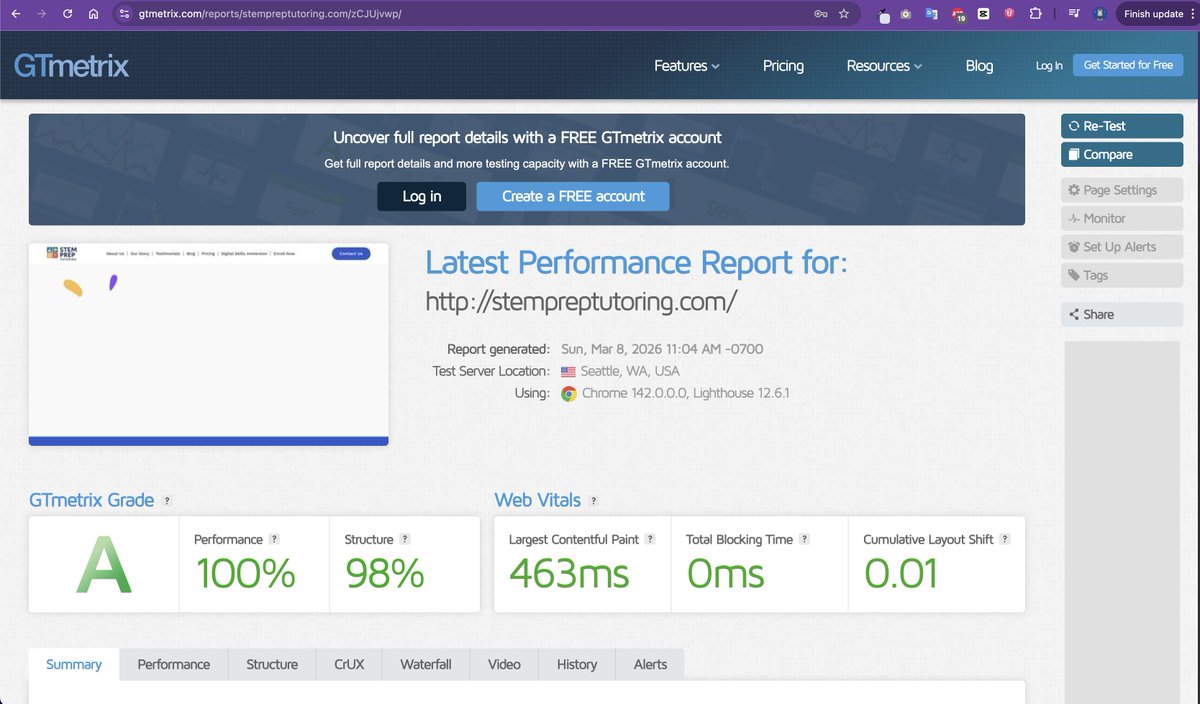Click Create a FREE account button
1200x704 pixels.
pos(573,196)
